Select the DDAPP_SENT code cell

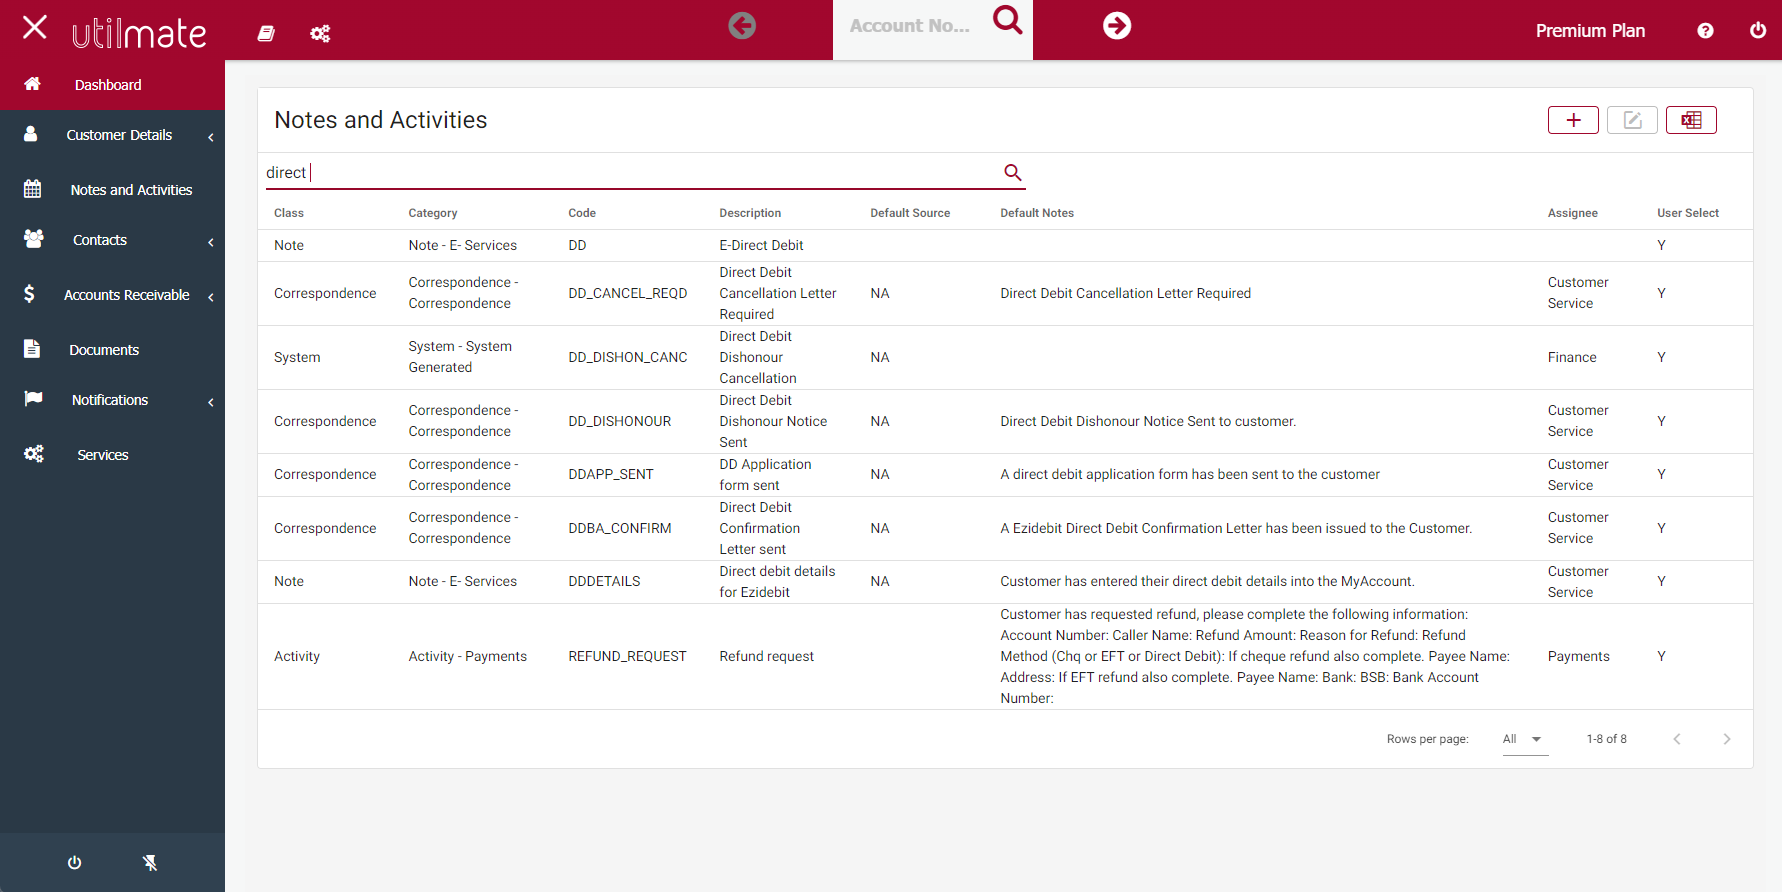[x=611, y=474]
